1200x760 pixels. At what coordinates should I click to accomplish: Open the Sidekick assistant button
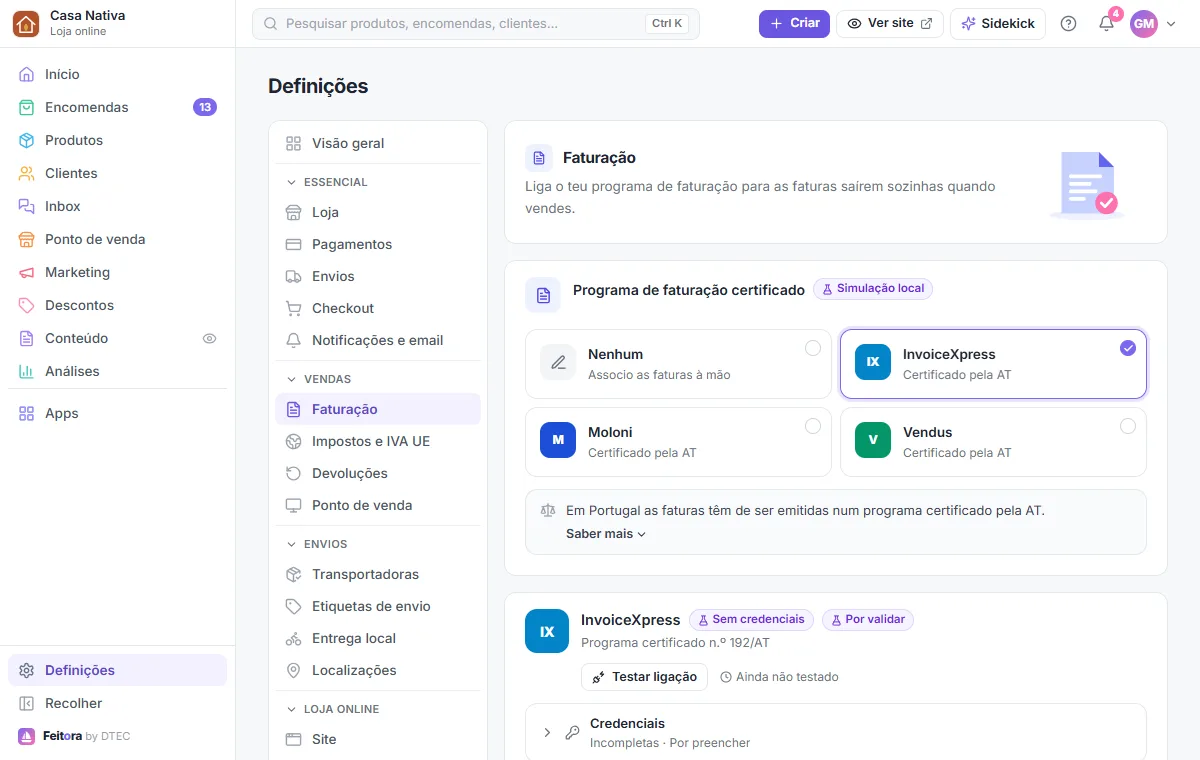[x=998, y=23]
